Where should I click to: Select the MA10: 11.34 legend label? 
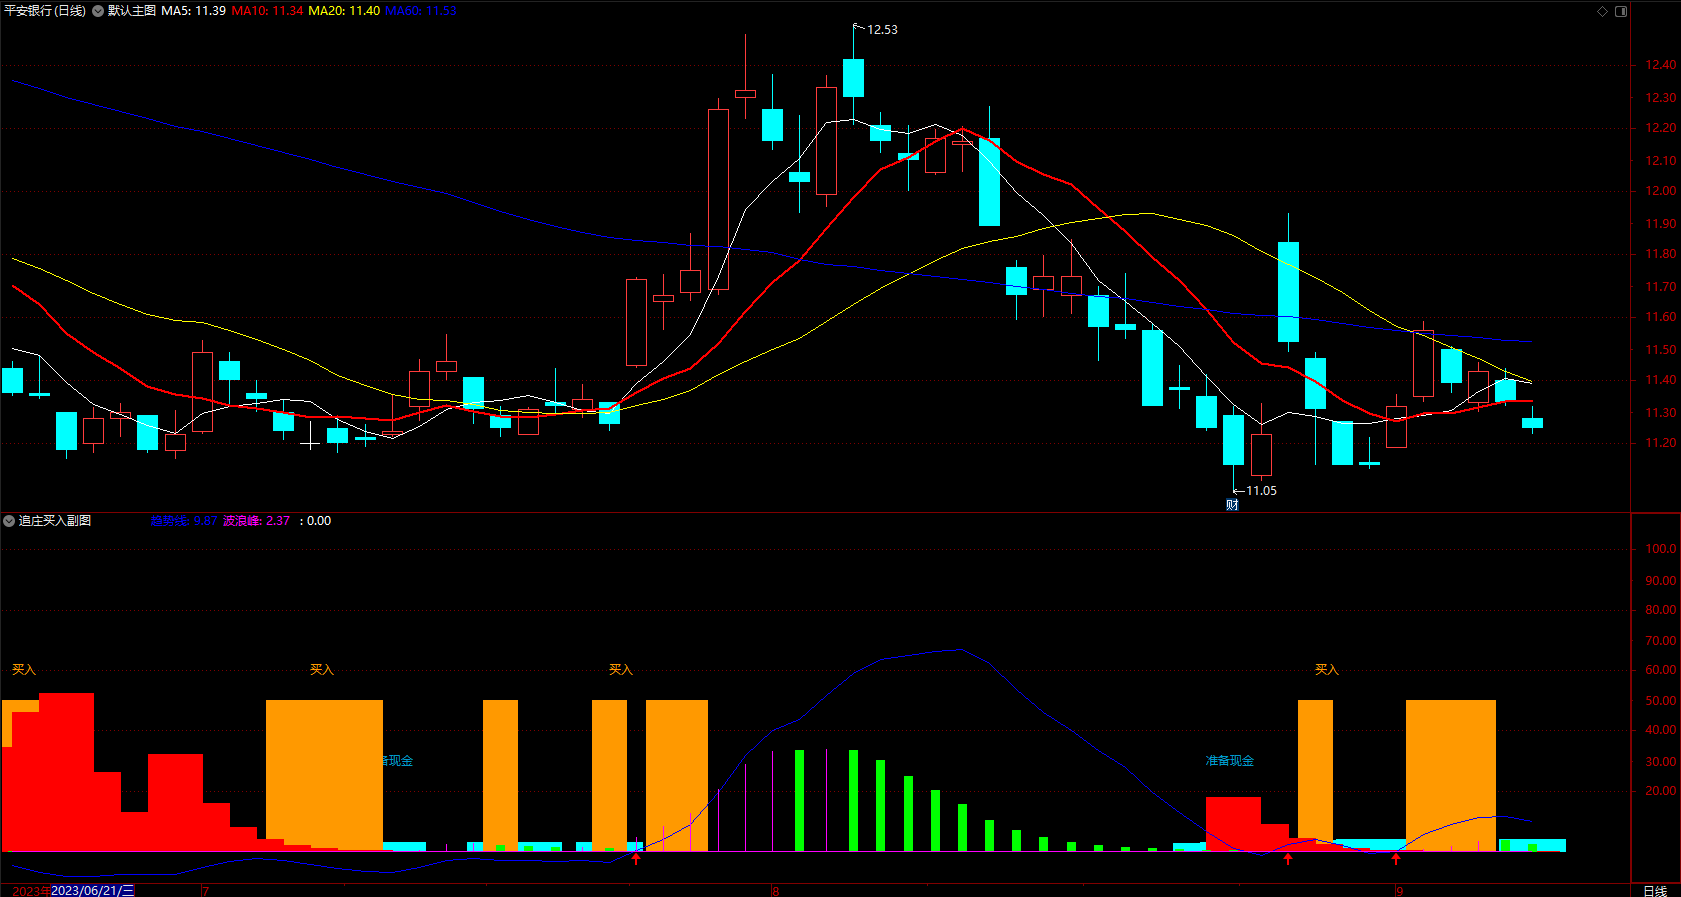267,11
